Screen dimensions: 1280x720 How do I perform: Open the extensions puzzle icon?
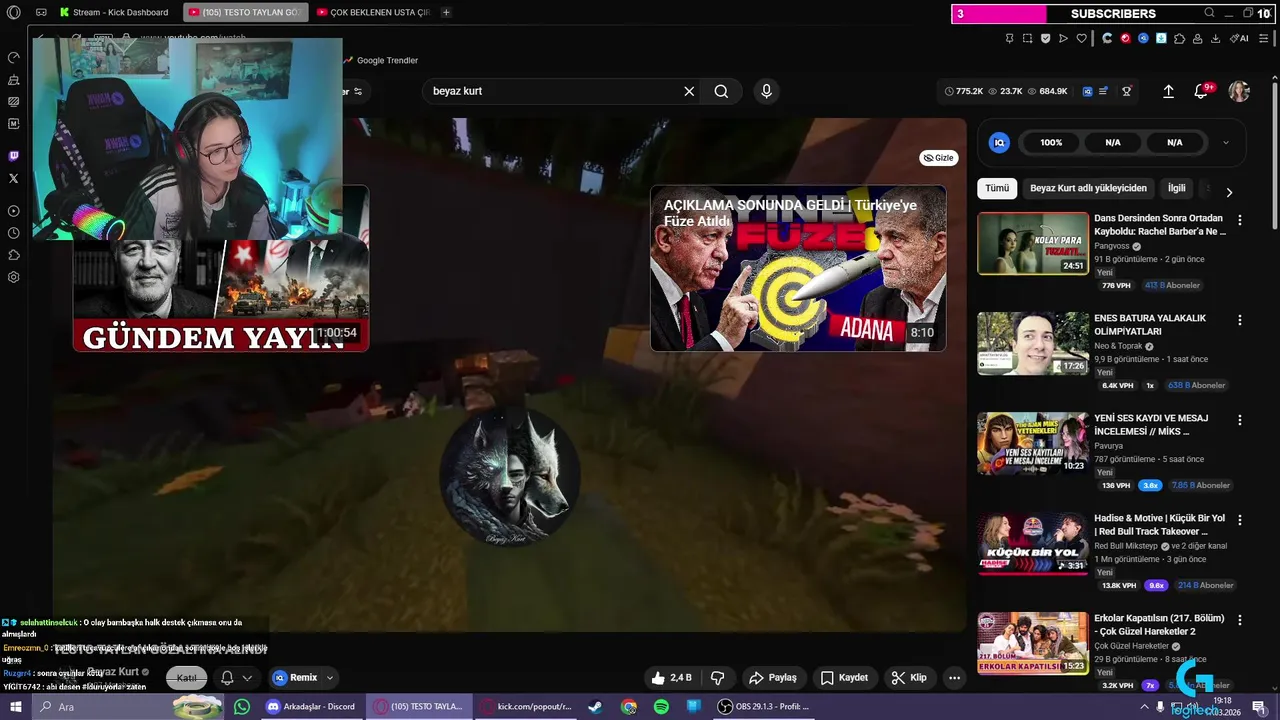click(x=1179, y=38)
